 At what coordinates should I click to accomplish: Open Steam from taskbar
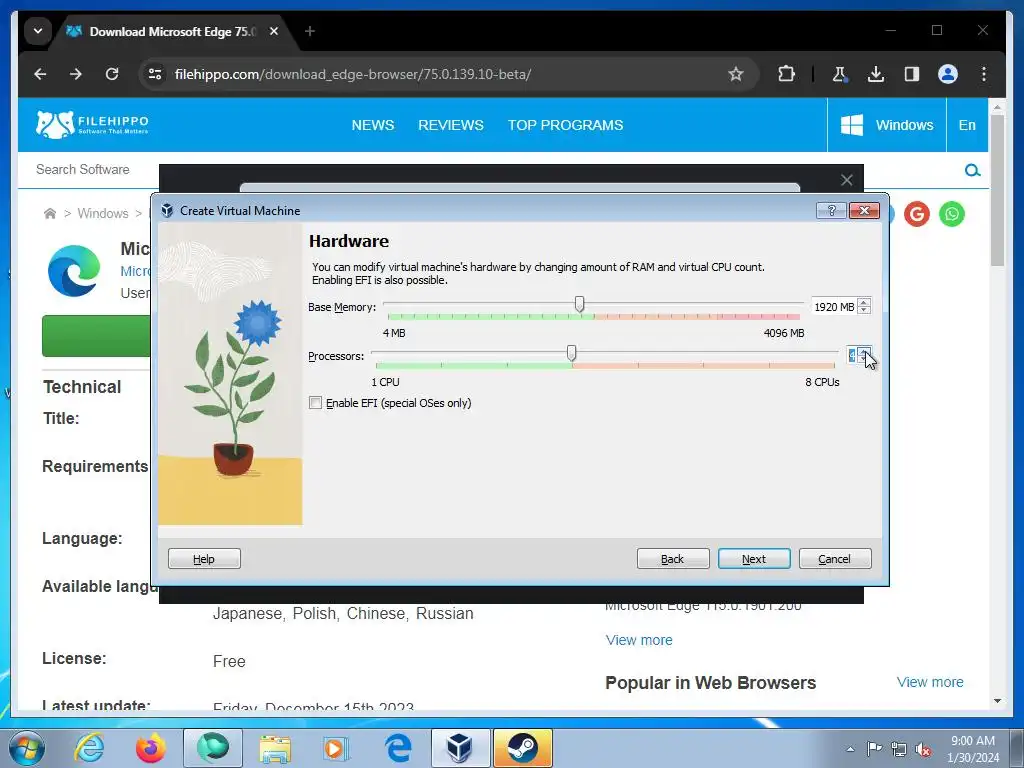tap(522, 748)
